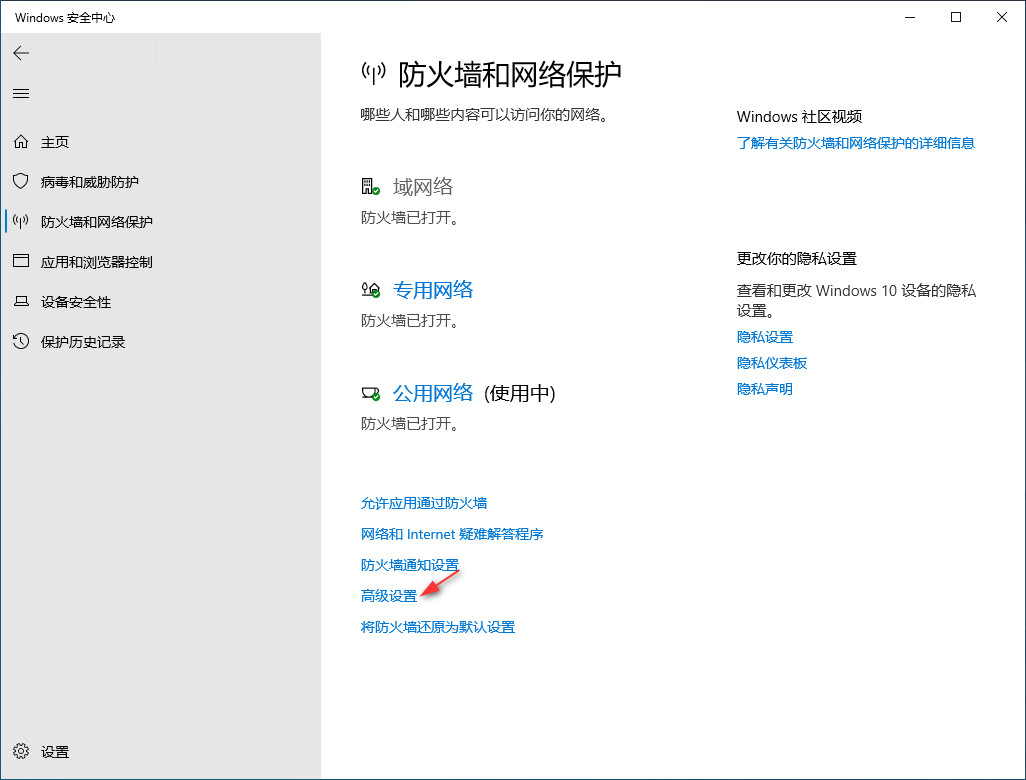Viewport: 1026px width, 780px height.
Task: Click 防火墙已打开 under 域网络
Action: [410, 218]
